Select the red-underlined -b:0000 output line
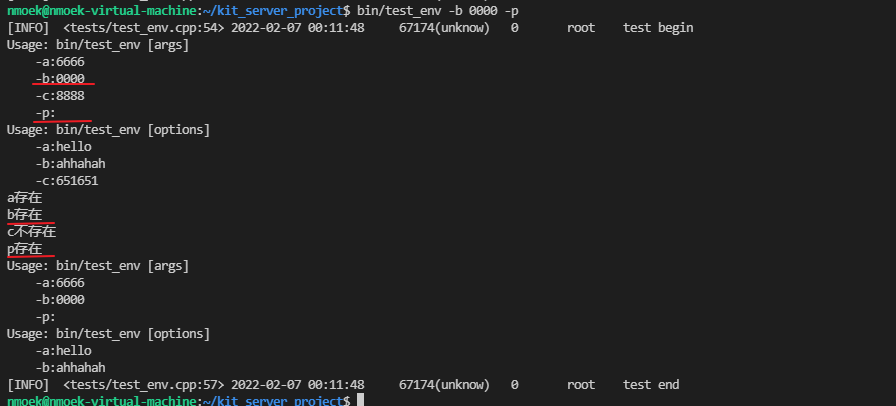This screenshot has width=896, height=406. pos(60,78)
